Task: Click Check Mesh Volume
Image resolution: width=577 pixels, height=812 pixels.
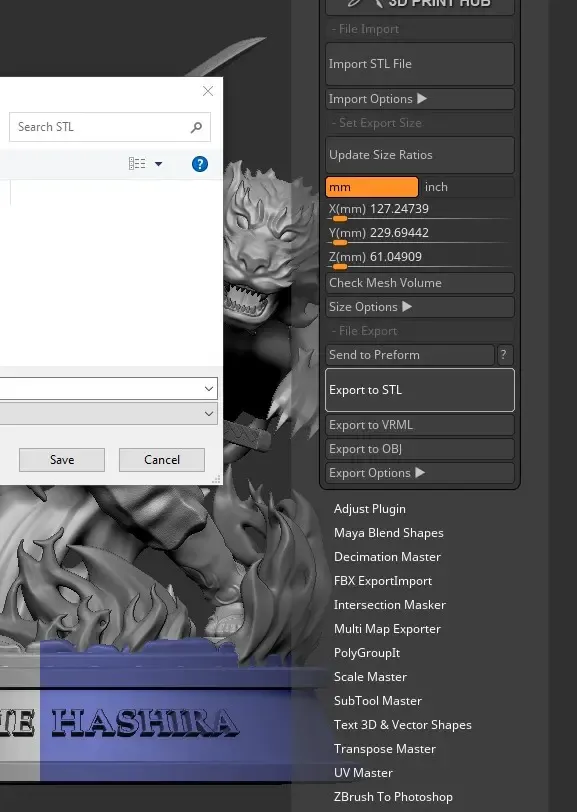Action: point(420,283)
